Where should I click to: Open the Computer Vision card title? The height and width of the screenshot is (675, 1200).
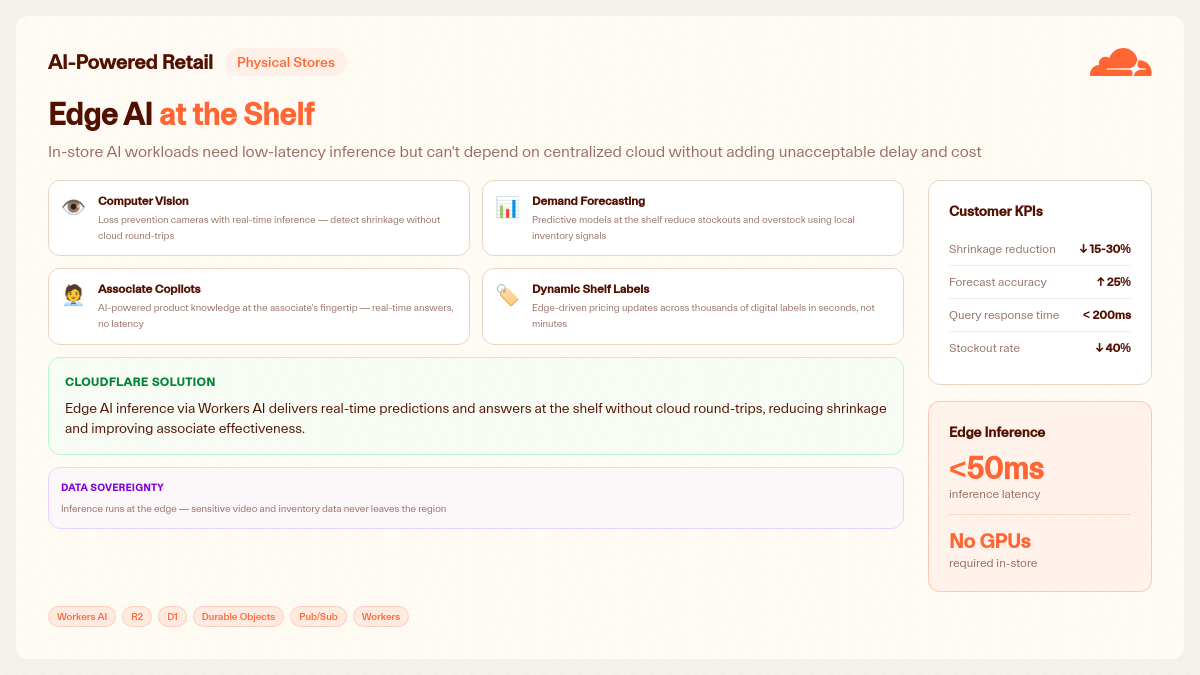(x=143, y=201)
